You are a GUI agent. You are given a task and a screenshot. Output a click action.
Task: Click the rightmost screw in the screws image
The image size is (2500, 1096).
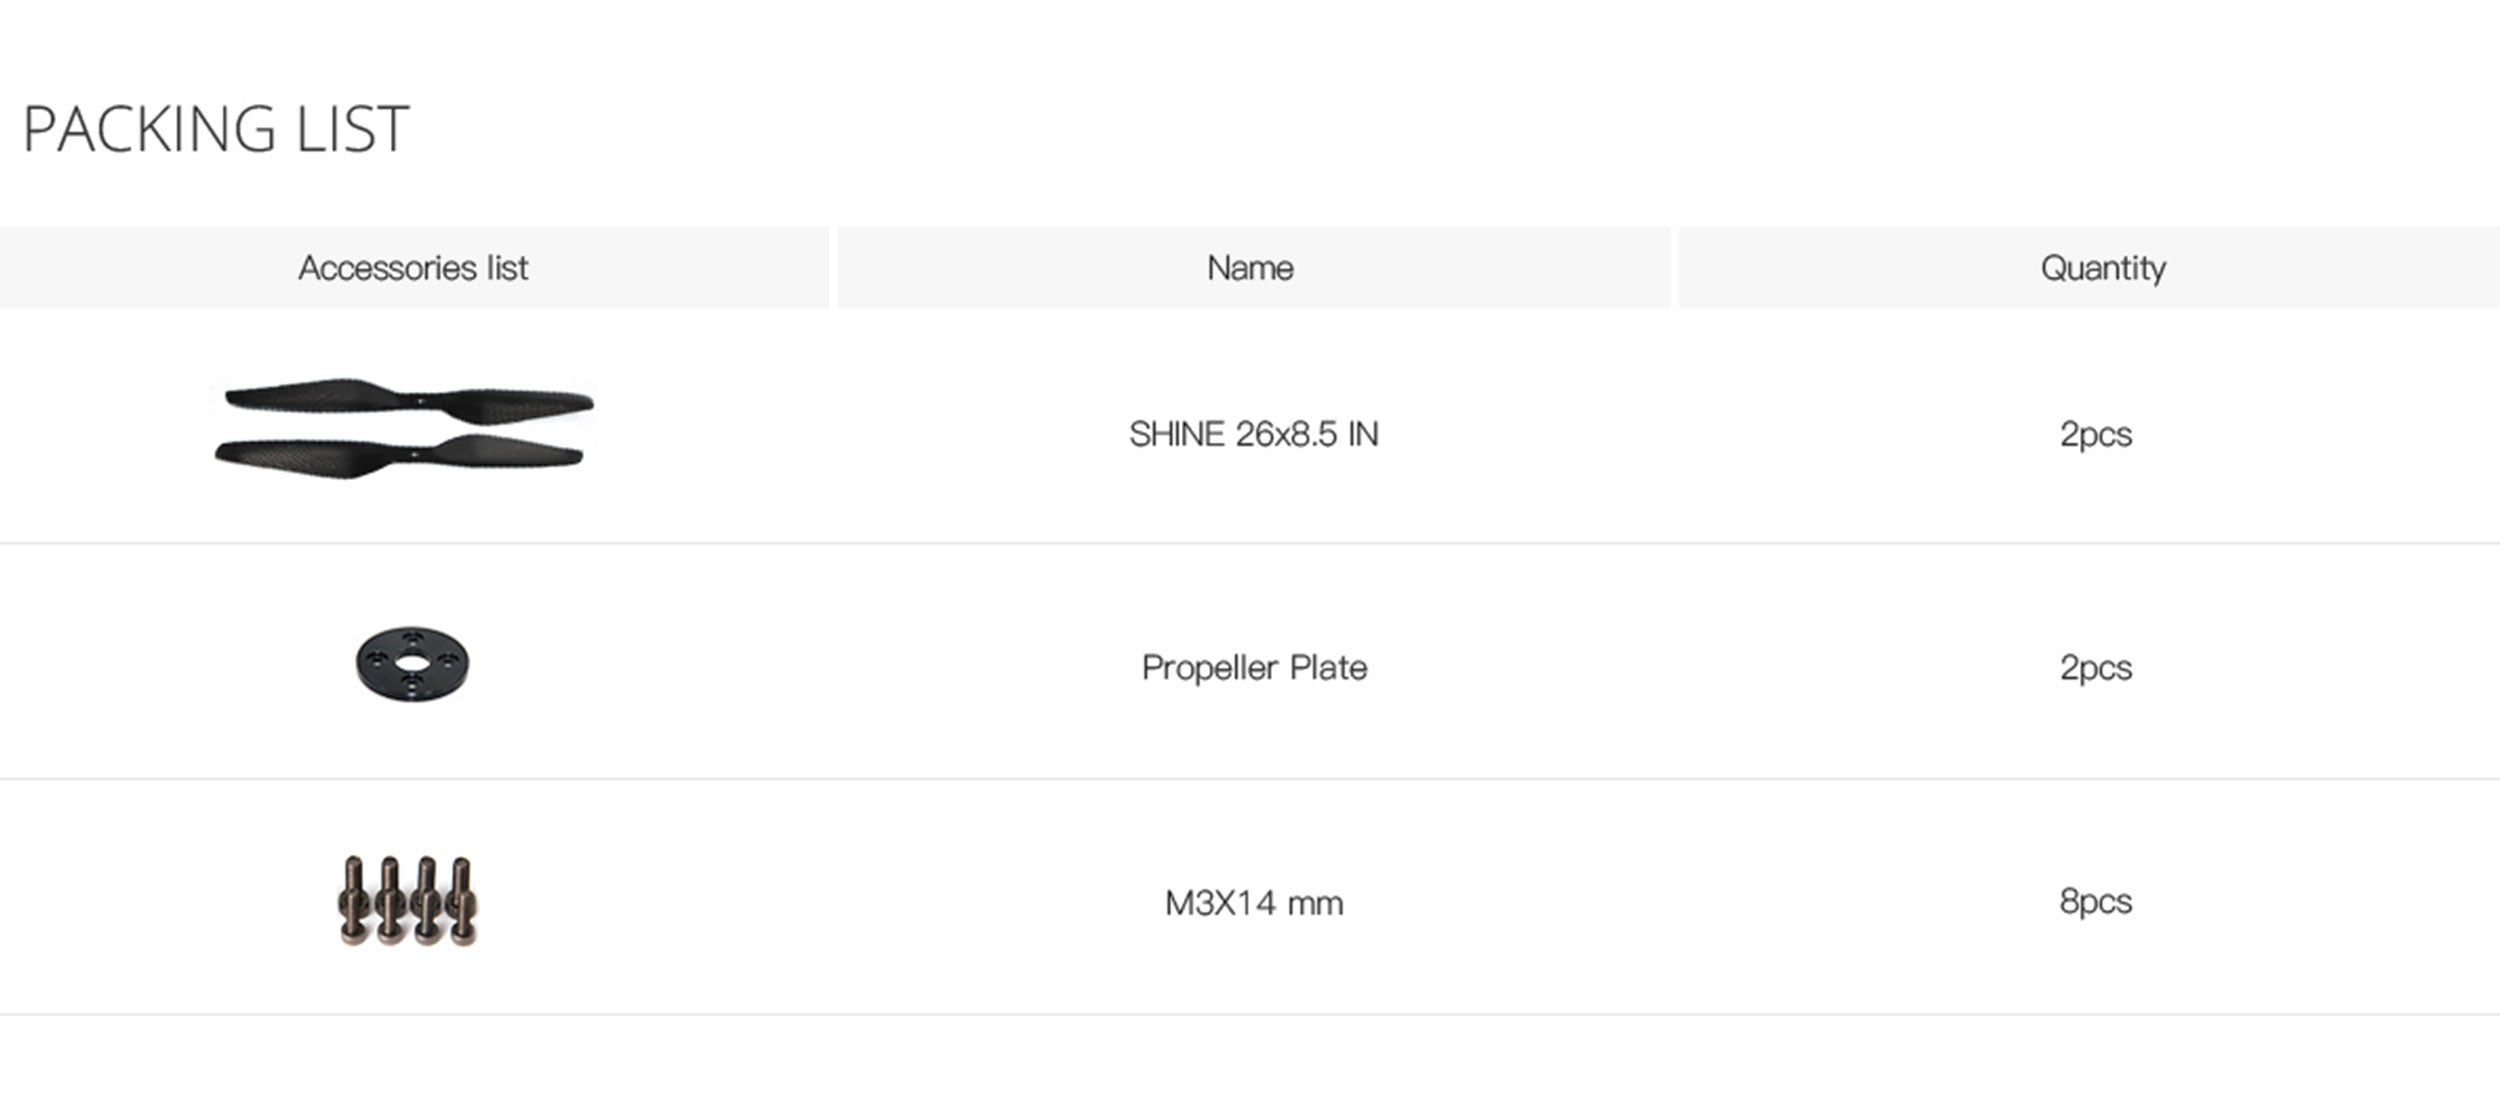point(462,898)
